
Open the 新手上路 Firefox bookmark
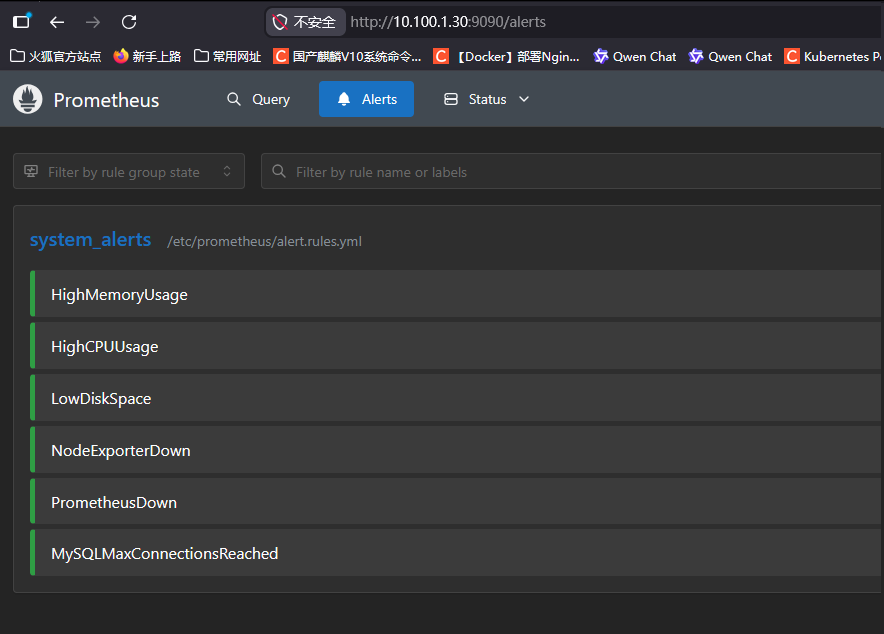(x=147, y=56)
